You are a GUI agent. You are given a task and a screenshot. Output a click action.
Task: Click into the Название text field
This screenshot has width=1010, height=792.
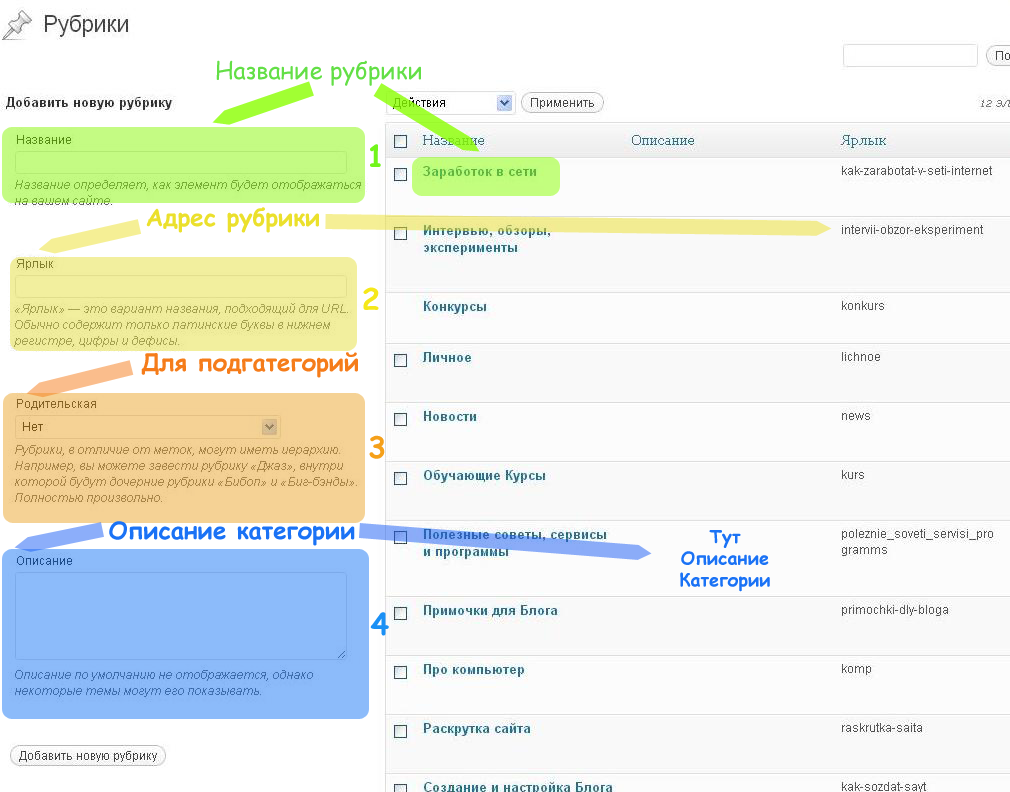[181, 162]
